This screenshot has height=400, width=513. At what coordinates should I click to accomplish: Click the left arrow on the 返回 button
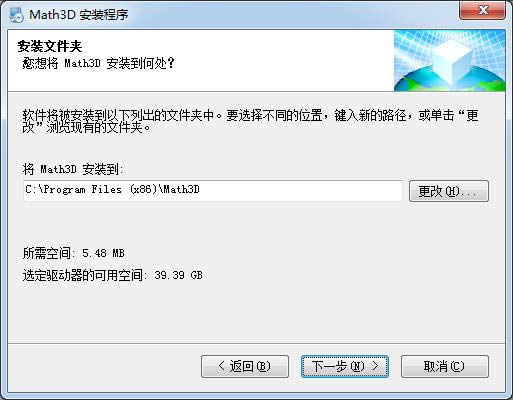pos(222,366)
